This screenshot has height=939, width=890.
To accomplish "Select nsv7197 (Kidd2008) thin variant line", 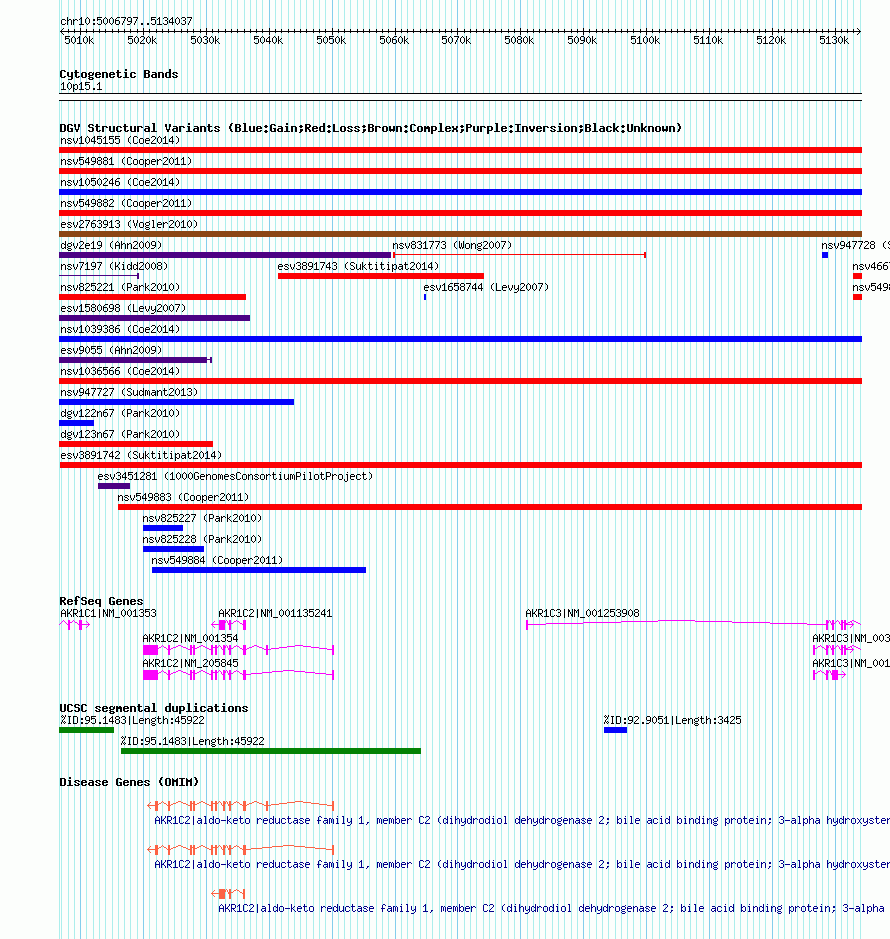I will (99, 276).
